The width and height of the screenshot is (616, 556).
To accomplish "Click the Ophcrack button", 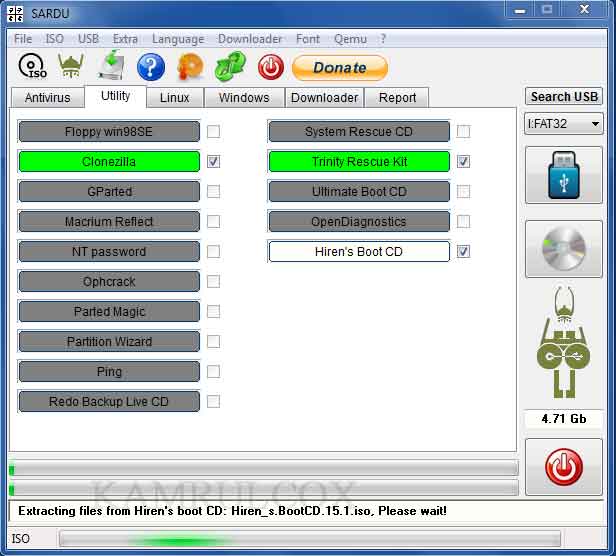I will [109, 281].
